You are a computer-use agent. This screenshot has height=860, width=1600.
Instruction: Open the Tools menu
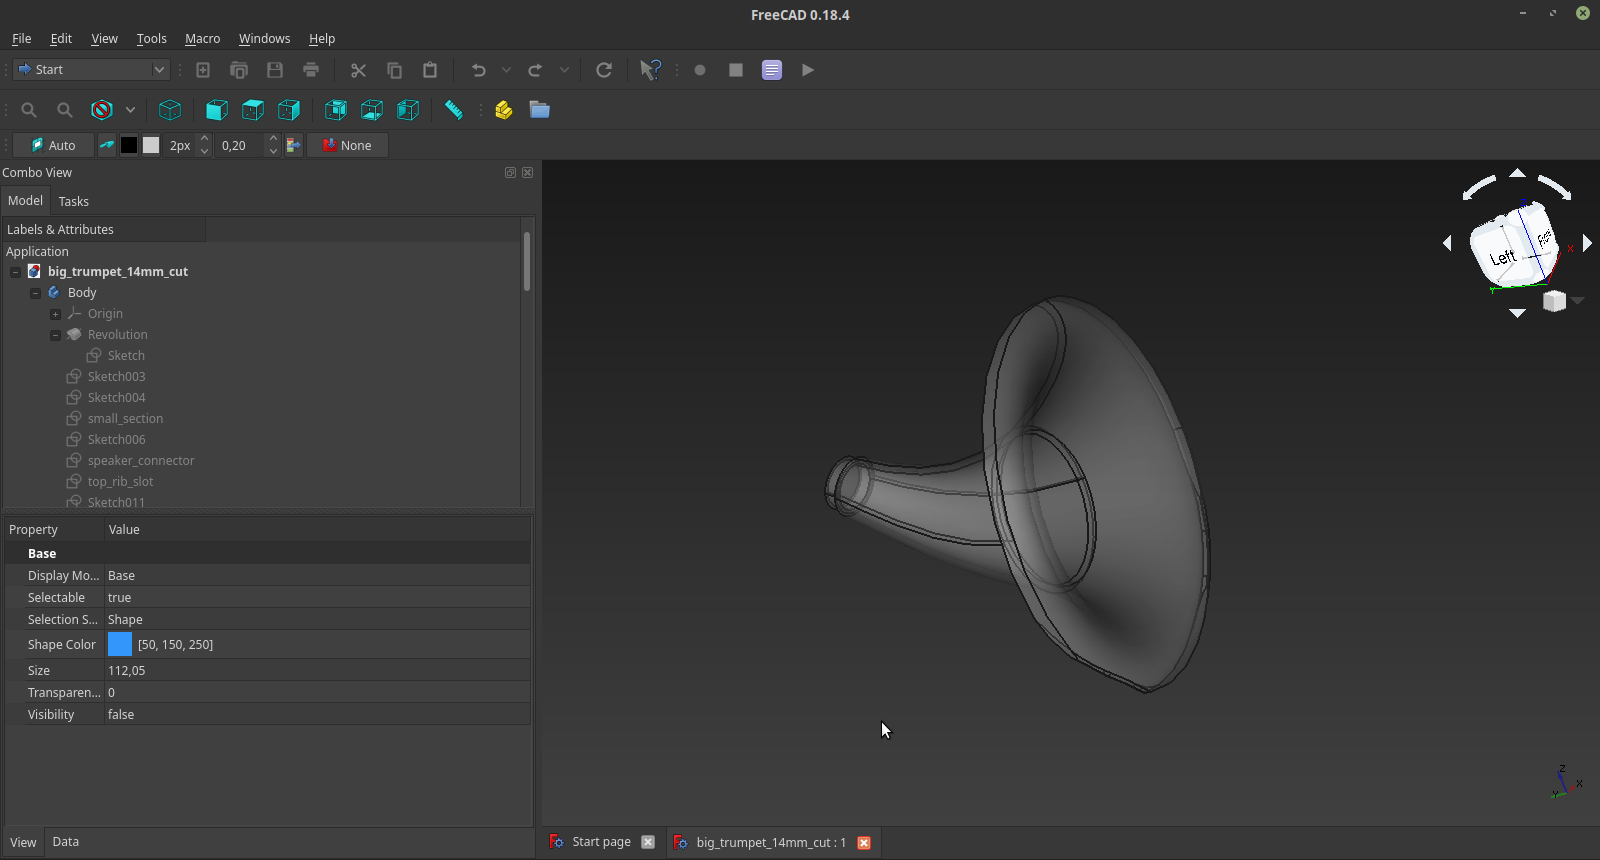click(x=151, y=38)
